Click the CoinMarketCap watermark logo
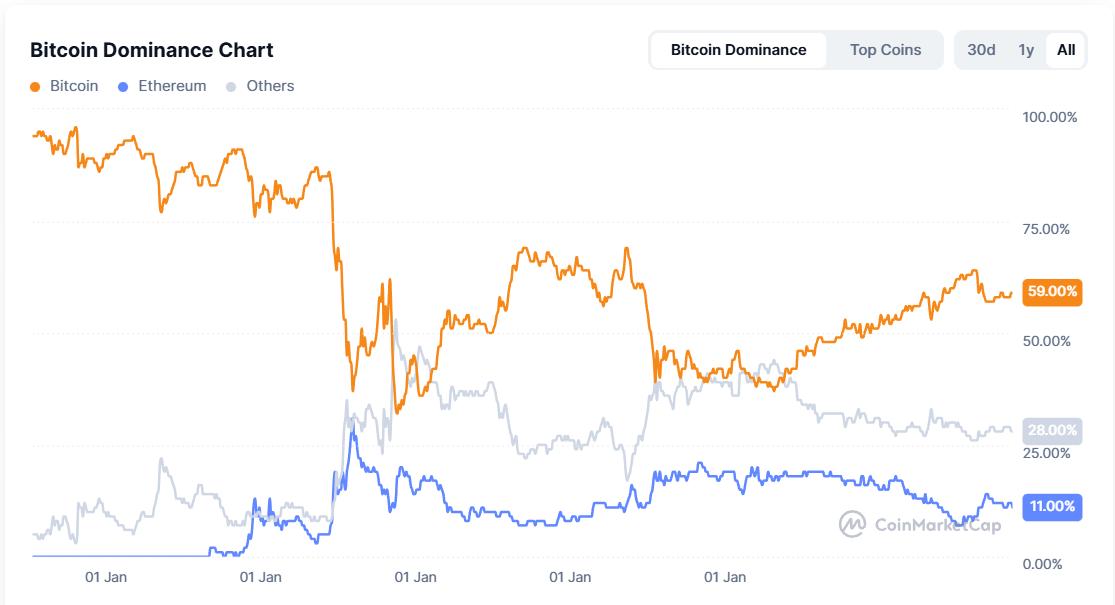This screenshot has height=605, width=1115. 853,521
